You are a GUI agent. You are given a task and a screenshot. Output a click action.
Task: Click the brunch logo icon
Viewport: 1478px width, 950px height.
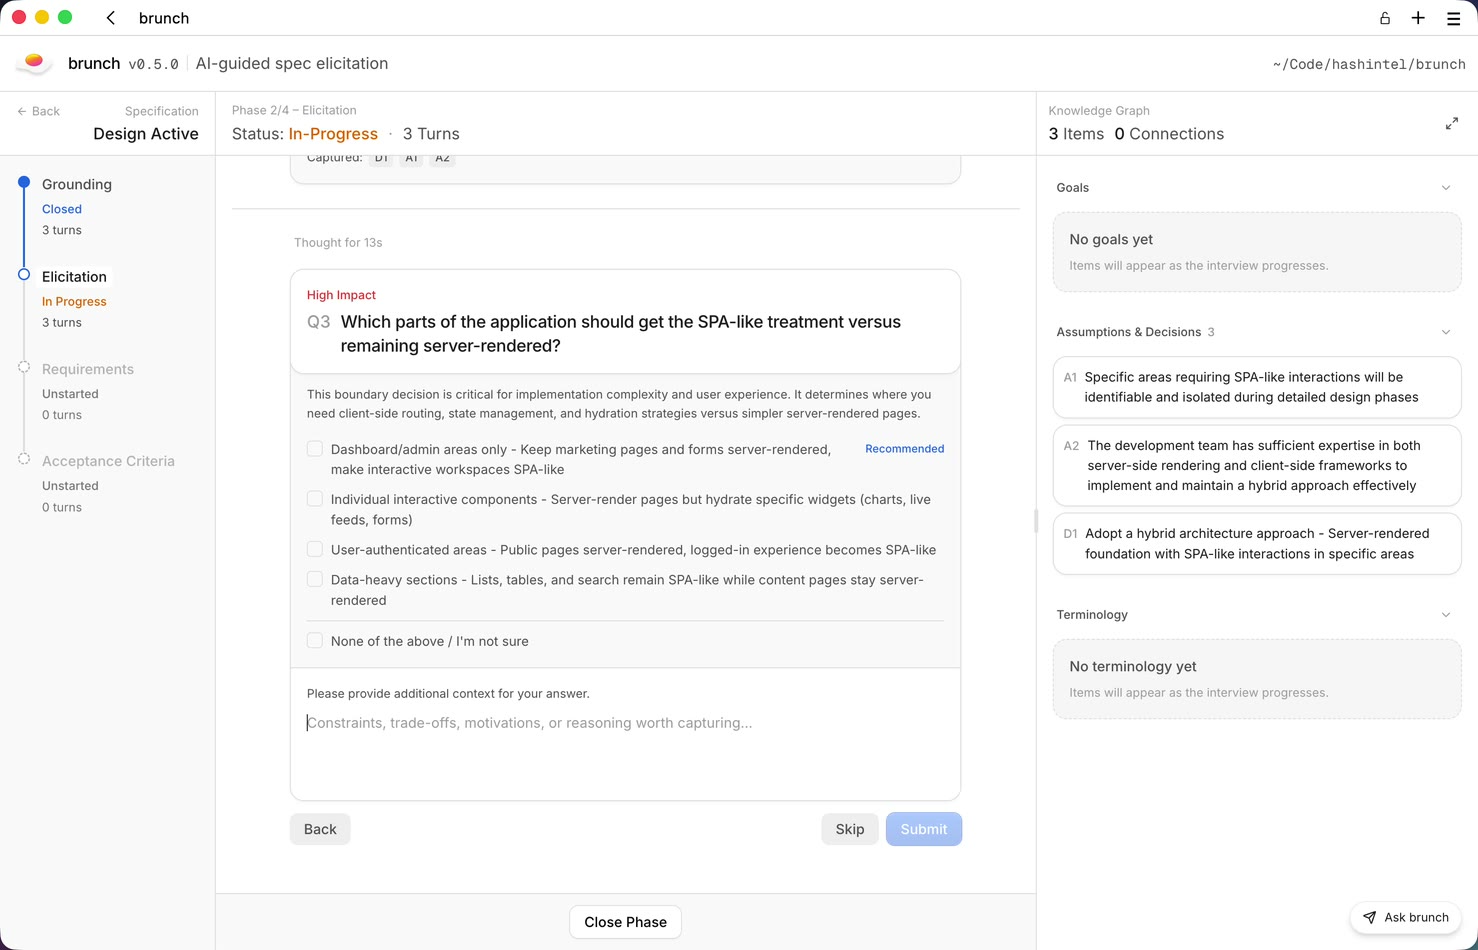34,63
